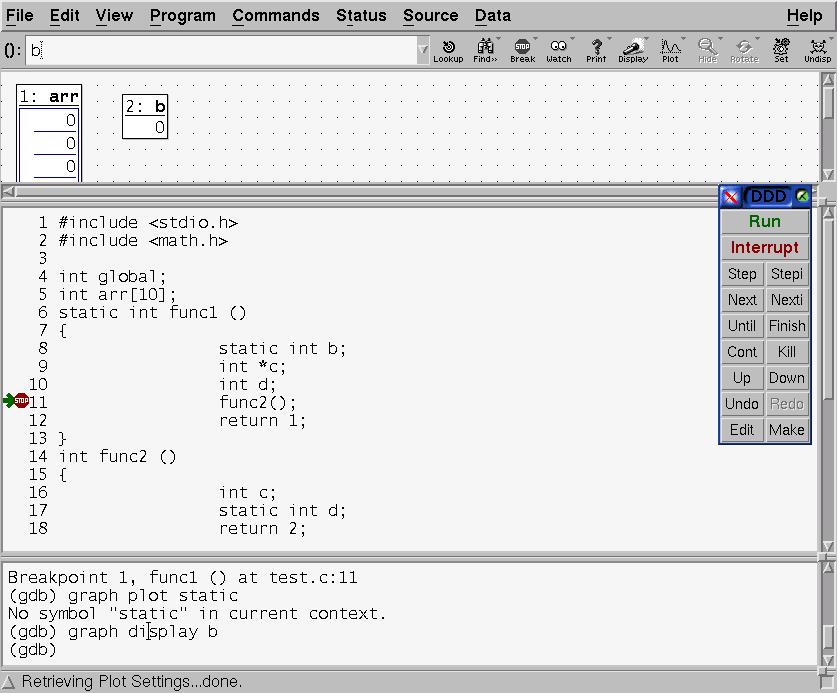Open the File menu
Screen dimensions: 837x693
(x=20, y=15)
